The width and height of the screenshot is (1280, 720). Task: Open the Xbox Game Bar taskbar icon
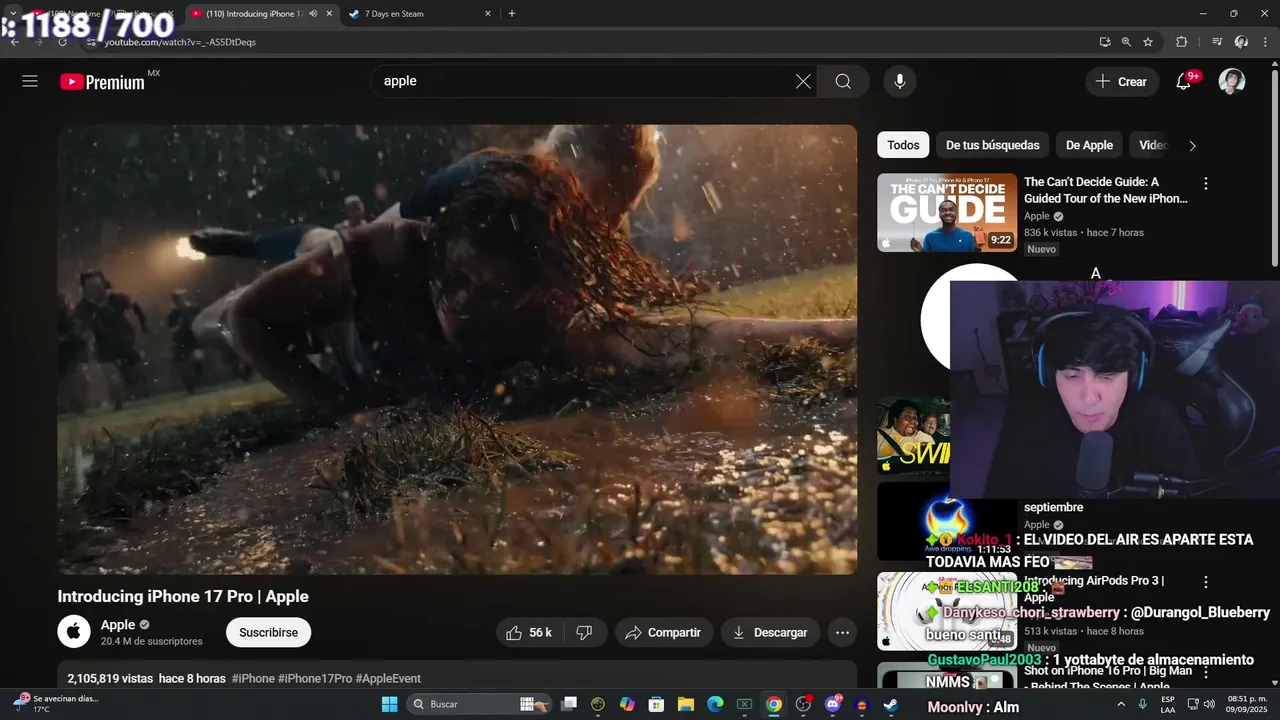(745, 704)
